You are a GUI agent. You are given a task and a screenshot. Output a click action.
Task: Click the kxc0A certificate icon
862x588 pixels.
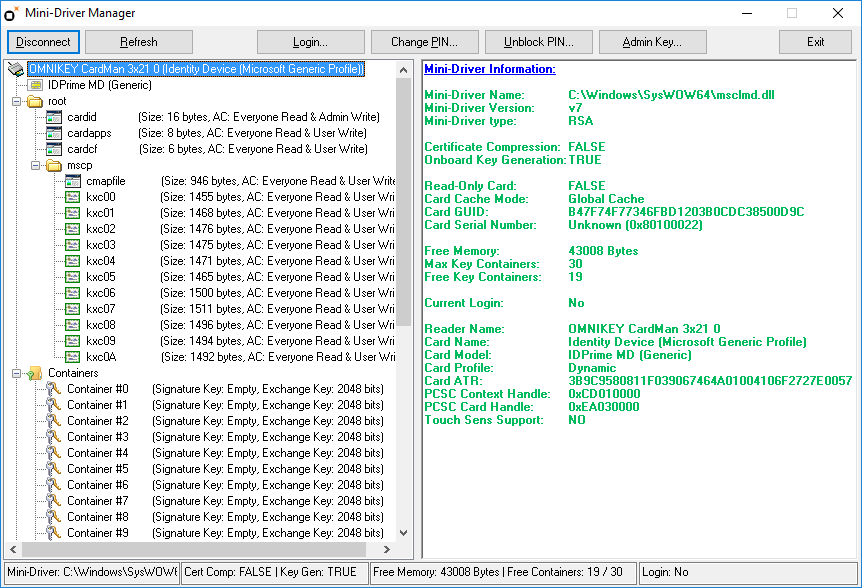click(73, 357)
